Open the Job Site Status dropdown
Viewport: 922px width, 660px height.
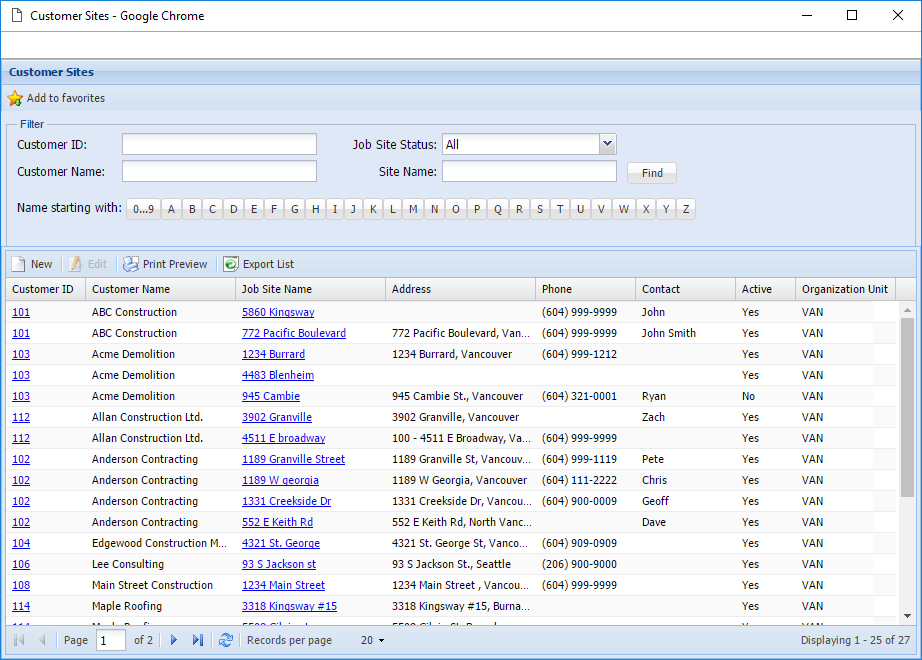(x=607, y=144)
